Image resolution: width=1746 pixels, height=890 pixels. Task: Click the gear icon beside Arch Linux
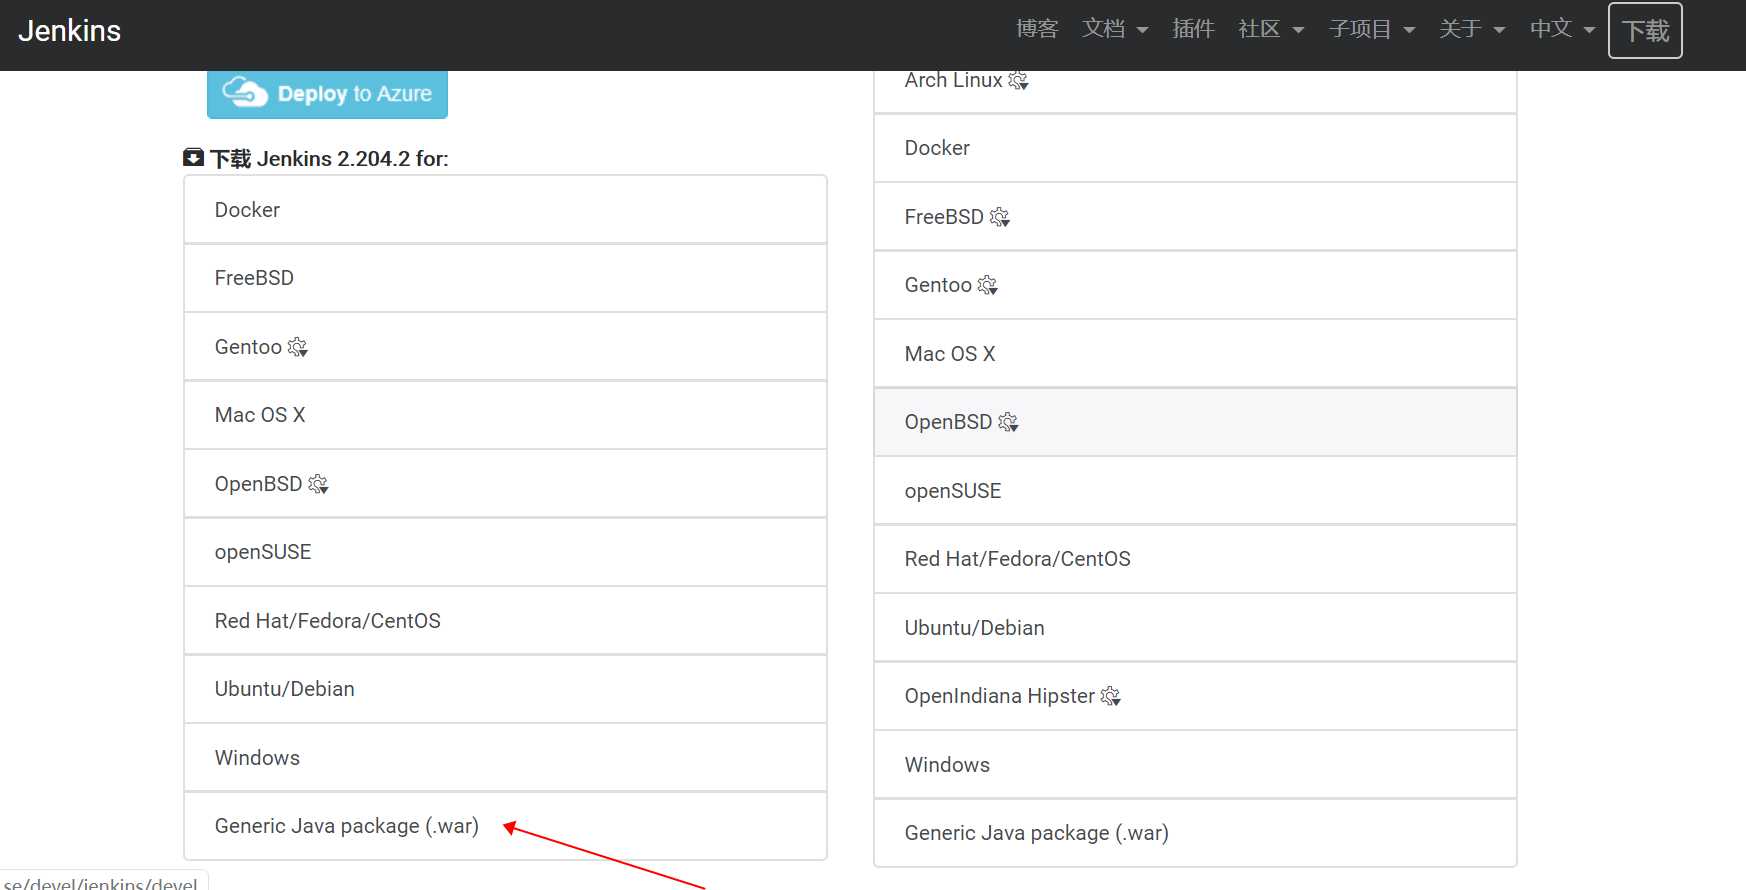click(1018, 80)
